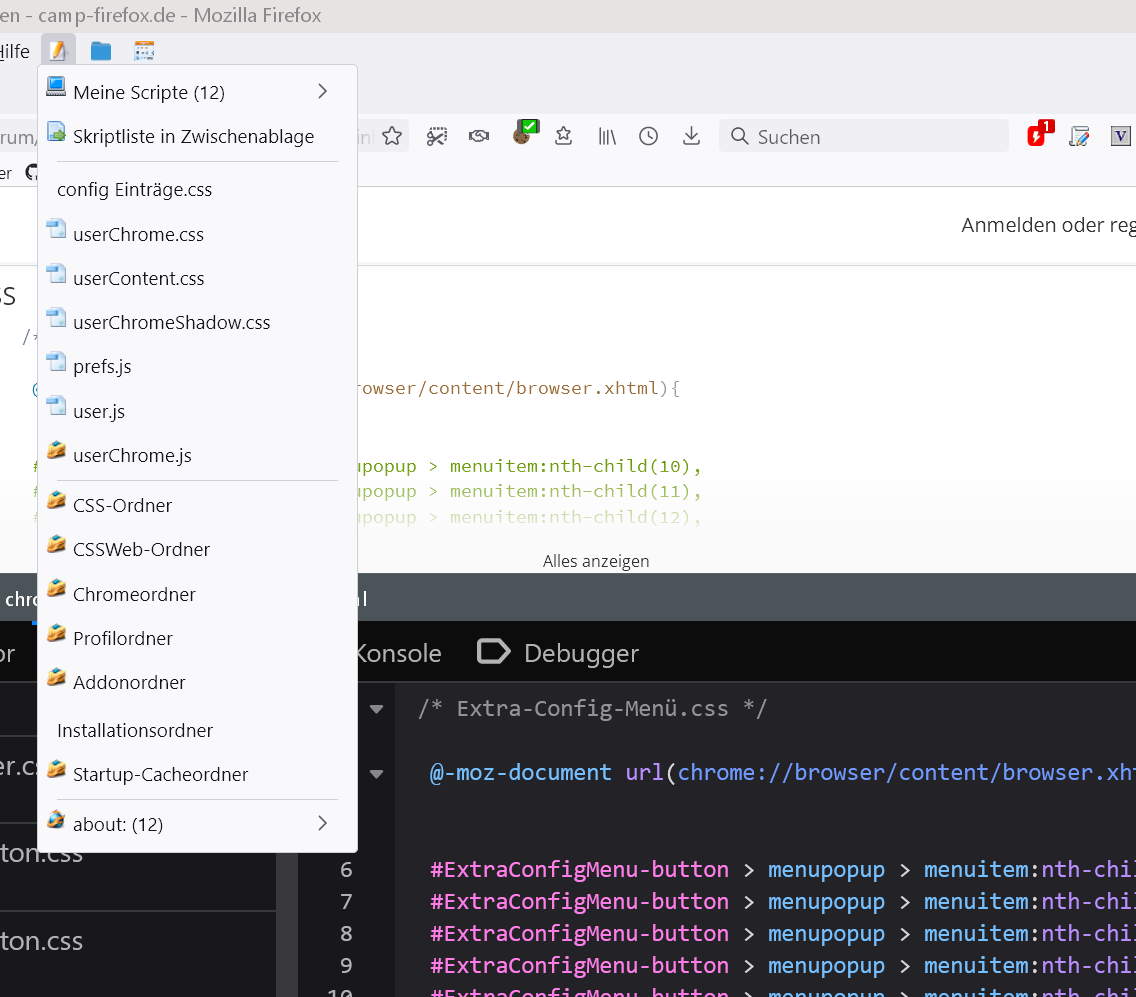The width and height of the screenshot is (1136, 997).
Task: Click the bookmark star in address bar
Action: point(392,136)
